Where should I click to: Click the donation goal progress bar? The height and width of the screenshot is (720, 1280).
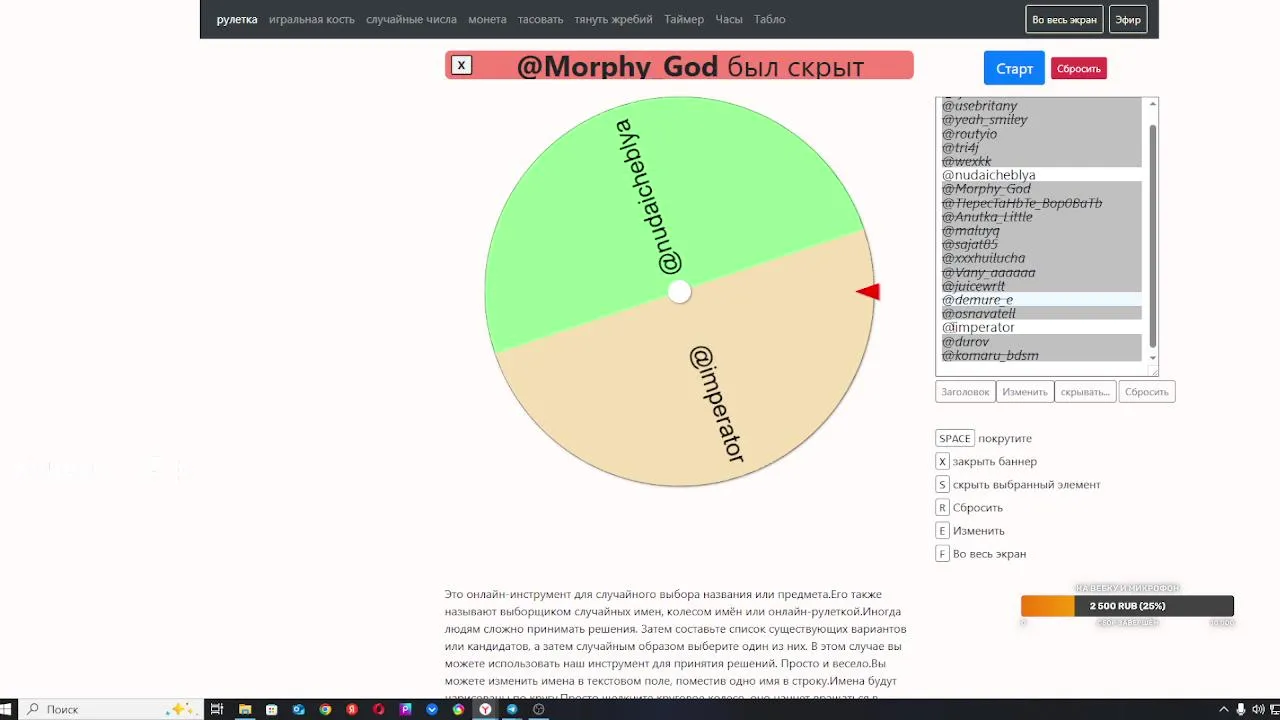[1127, 606]
